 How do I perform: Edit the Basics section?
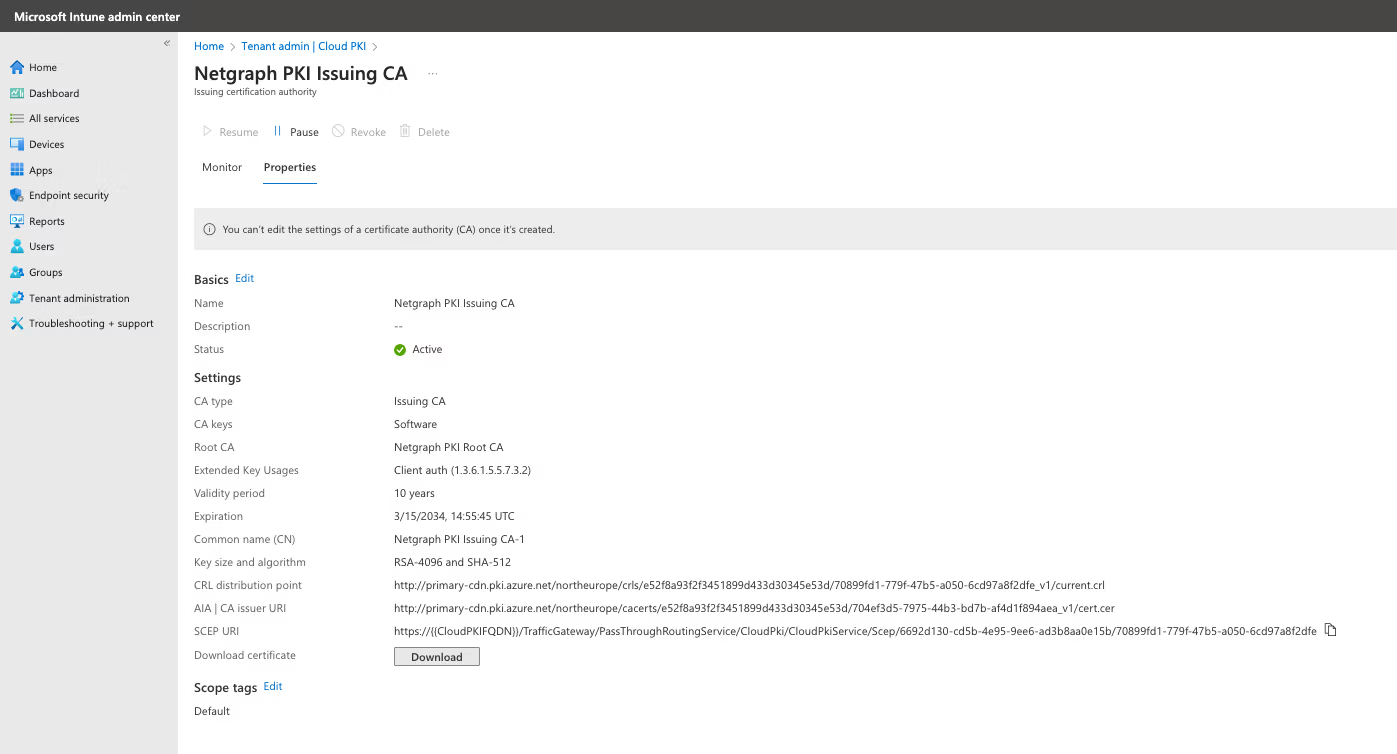point(244,278)
